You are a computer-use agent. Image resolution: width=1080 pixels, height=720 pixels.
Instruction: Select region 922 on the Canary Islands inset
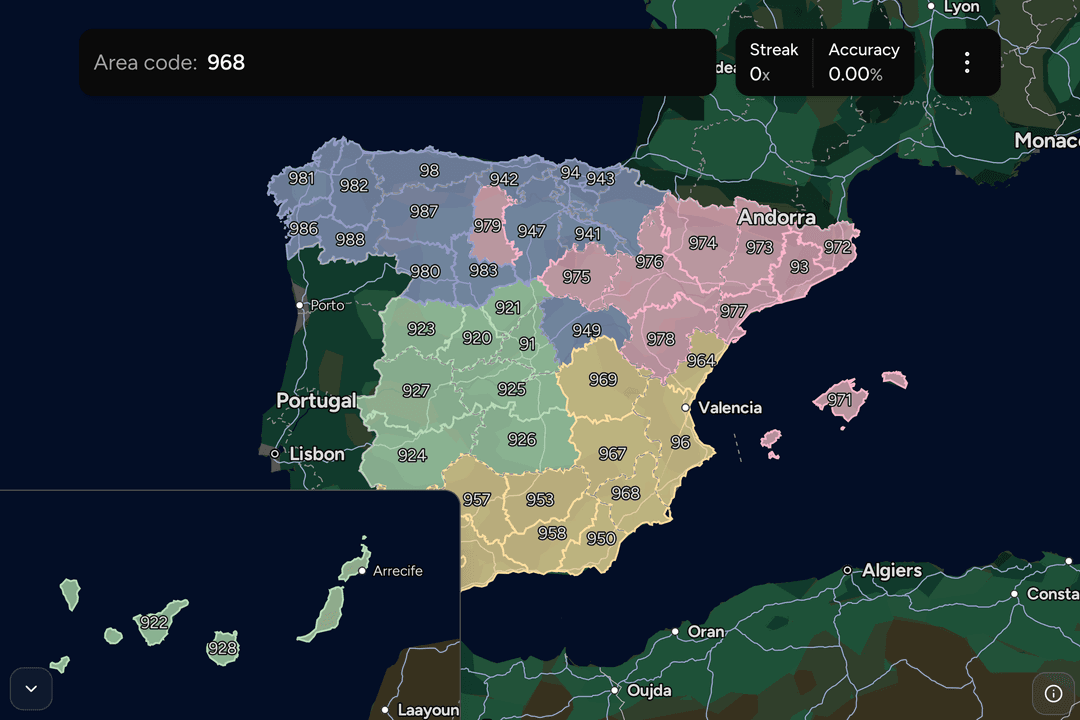pos(152,622)
